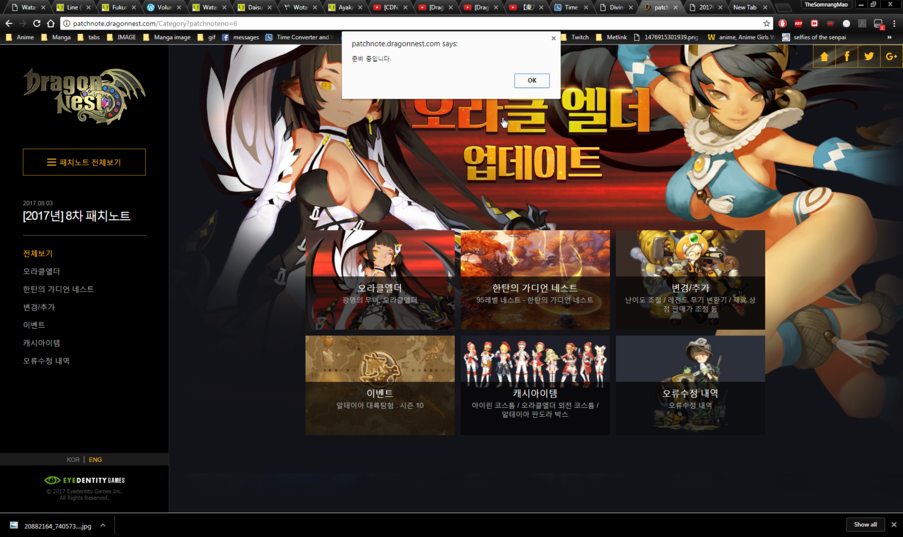This screenshot has width=903, height=537.
Task: Switch to the Divin tab
Action: click(x=616, y=7)
